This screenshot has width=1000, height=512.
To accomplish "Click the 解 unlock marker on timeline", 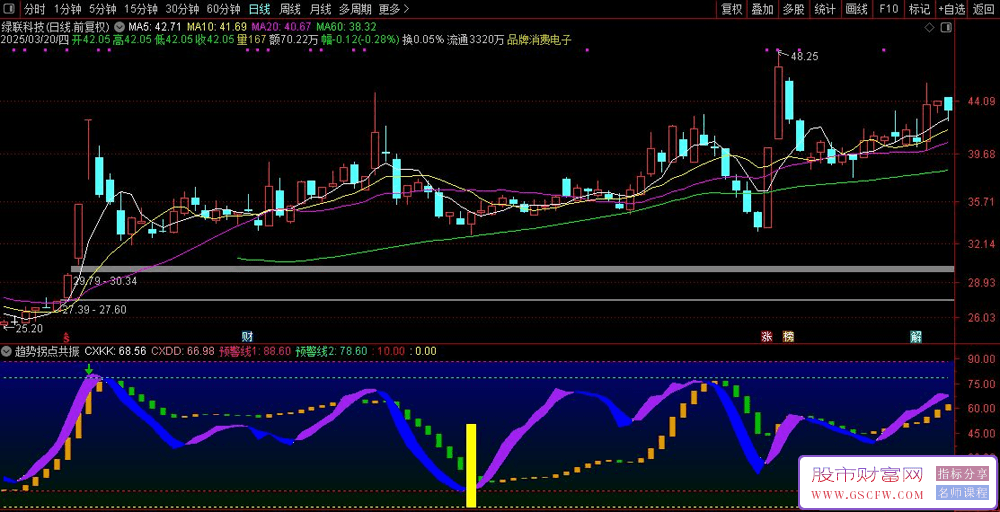I will tap(915, 336).
